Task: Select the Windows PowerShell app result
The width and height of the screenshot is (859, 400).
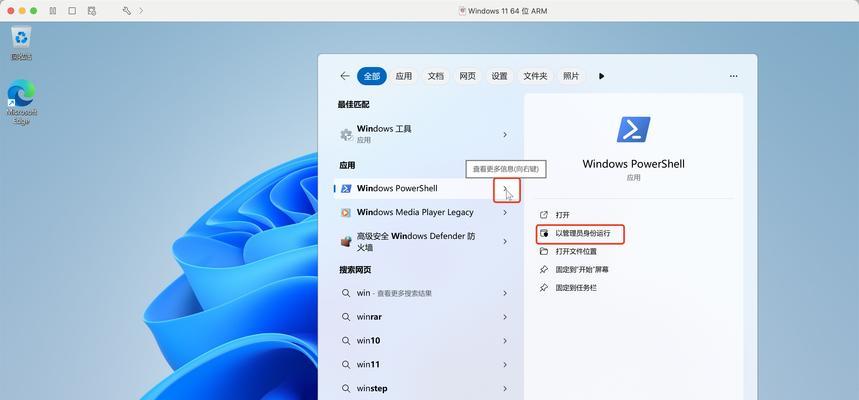Action: click(x=414, y=188)
